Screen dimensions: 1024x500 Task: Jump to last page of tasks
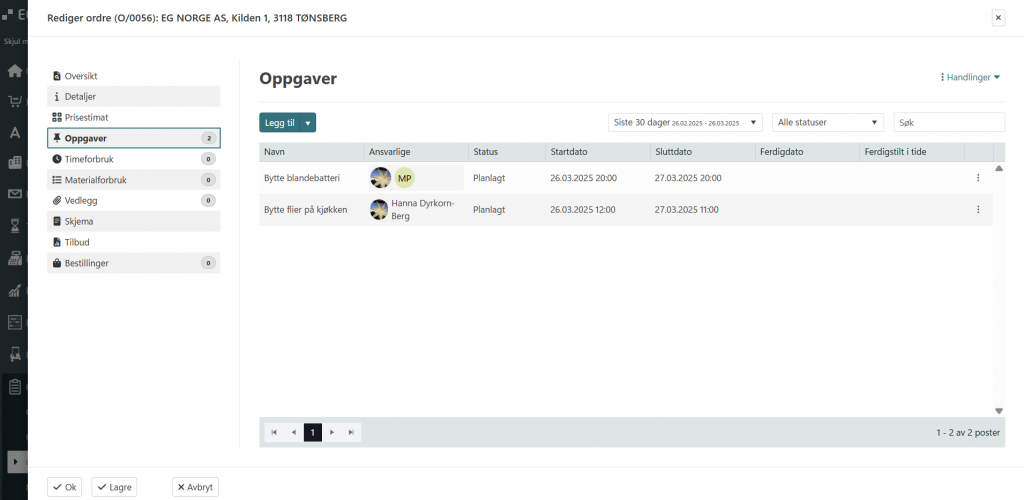pos(351,432)
